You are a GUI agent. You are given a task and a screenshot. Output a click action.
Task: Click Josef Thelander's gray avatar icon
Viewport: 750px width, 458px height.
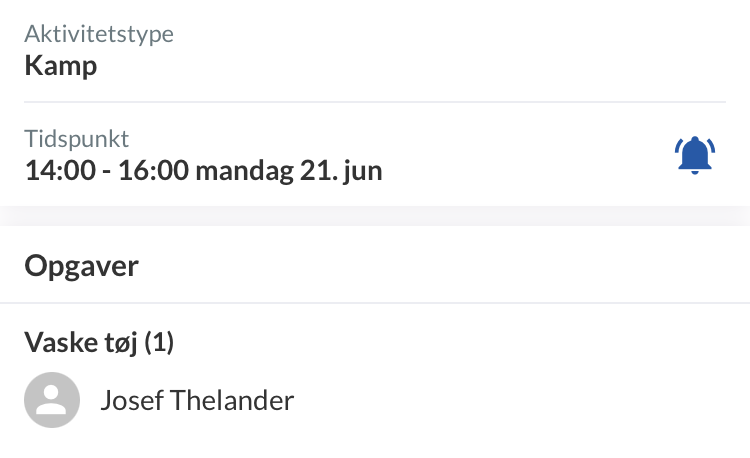click(52, 401)
